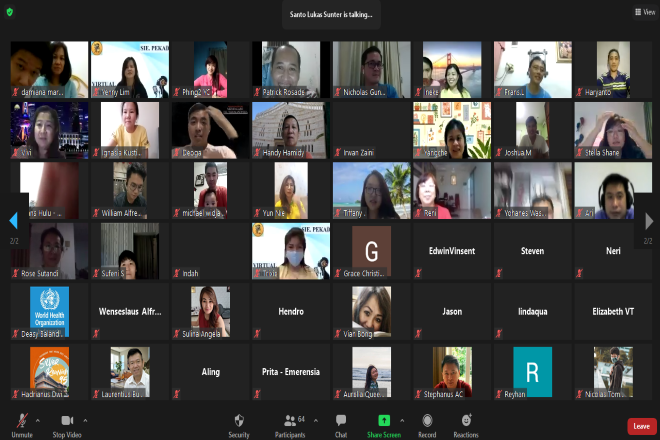Open the Participants panel

[x=290, y=424]
